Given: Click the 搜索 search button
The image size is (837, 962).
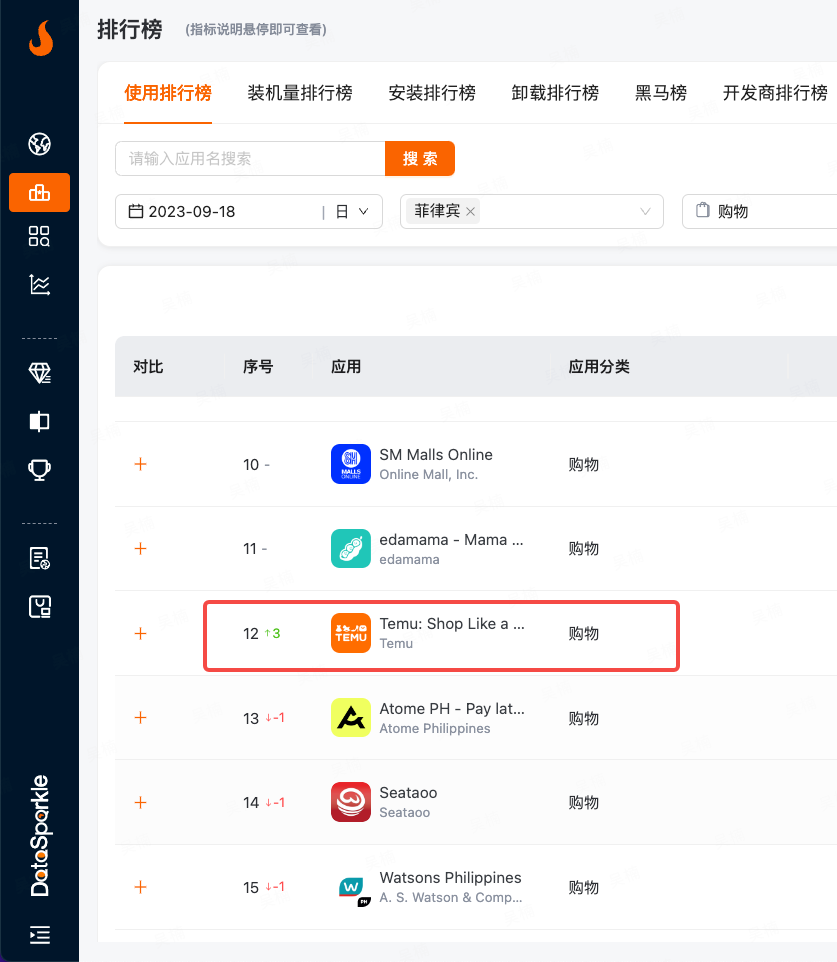Looking at the screenshot, I should pyautogui.click(x=420, y=158).
